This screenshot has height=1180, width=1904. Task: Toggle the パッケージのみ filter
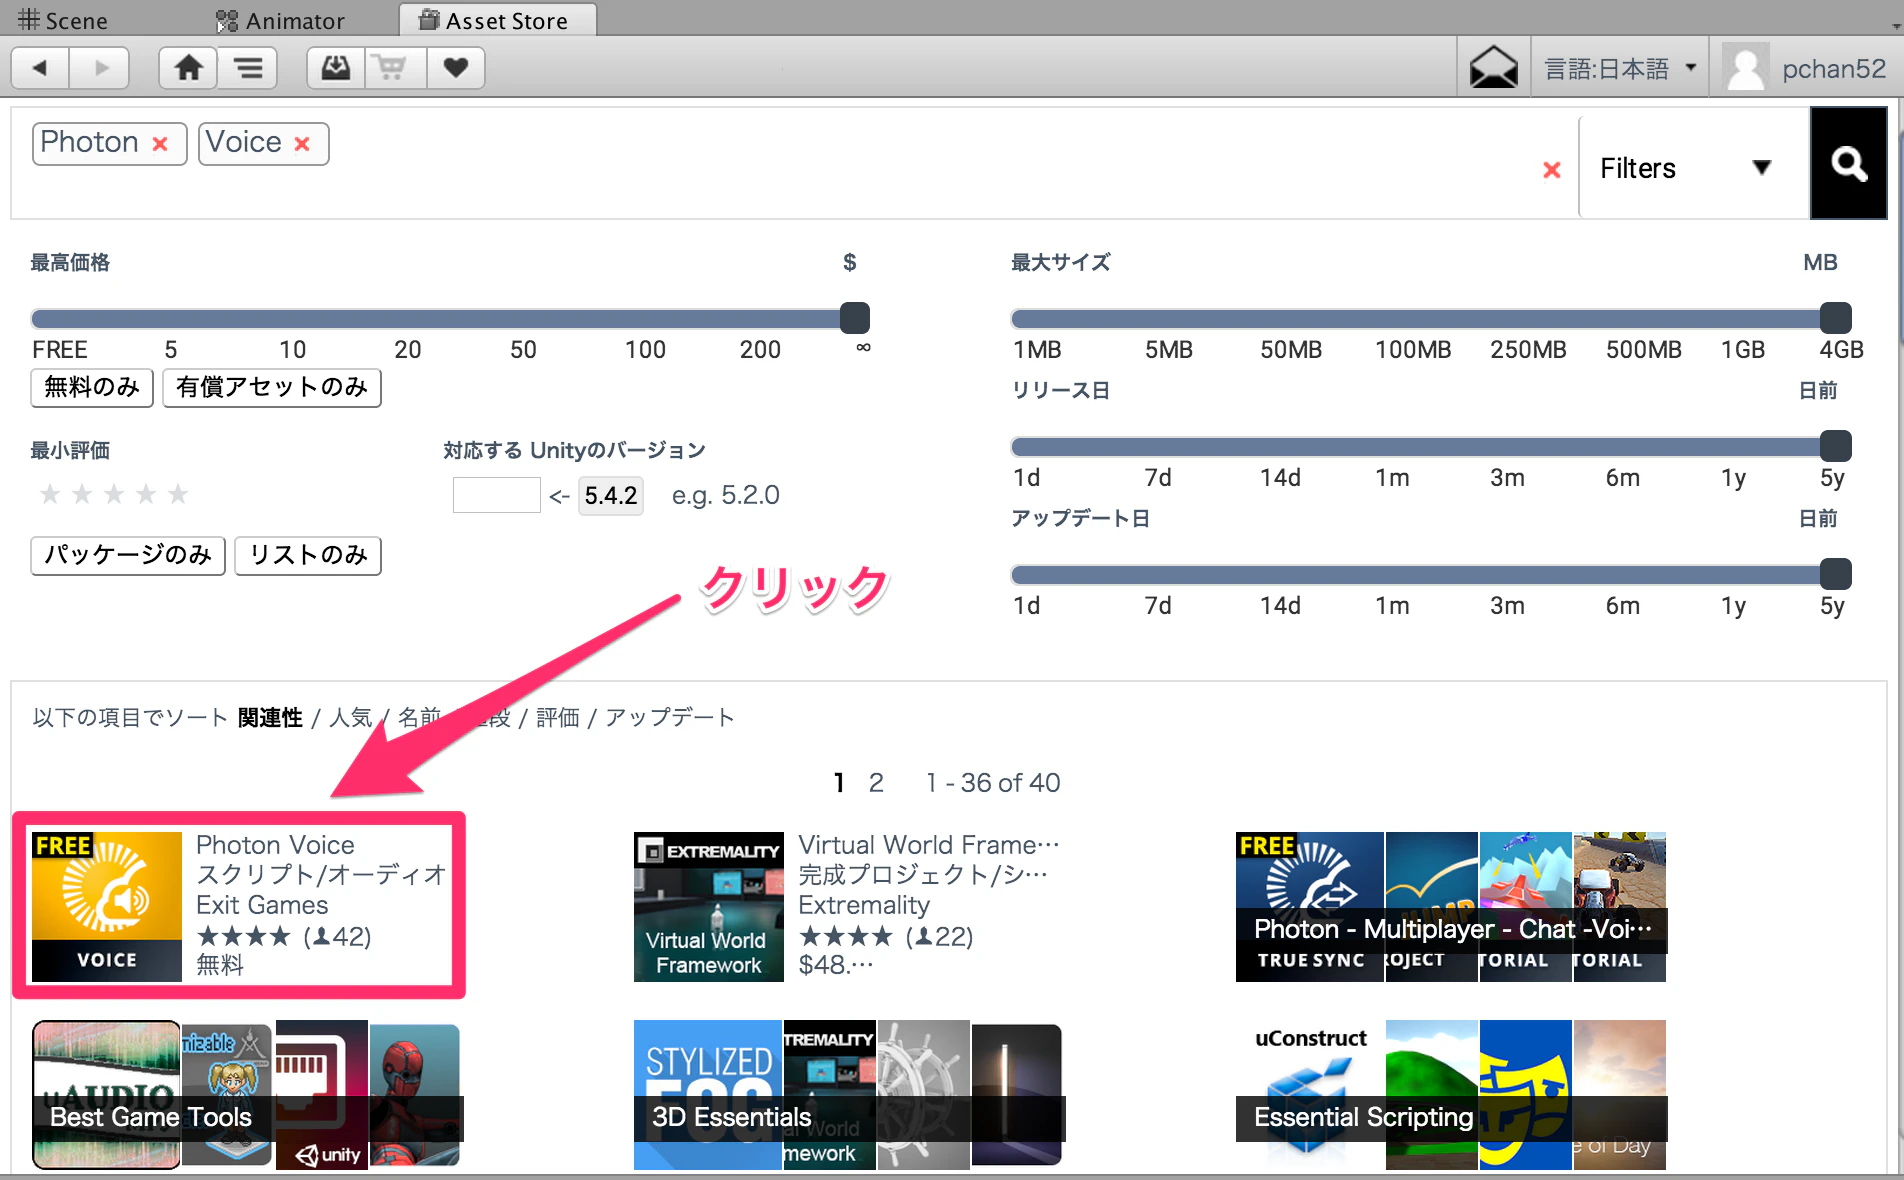coord(128,555)
